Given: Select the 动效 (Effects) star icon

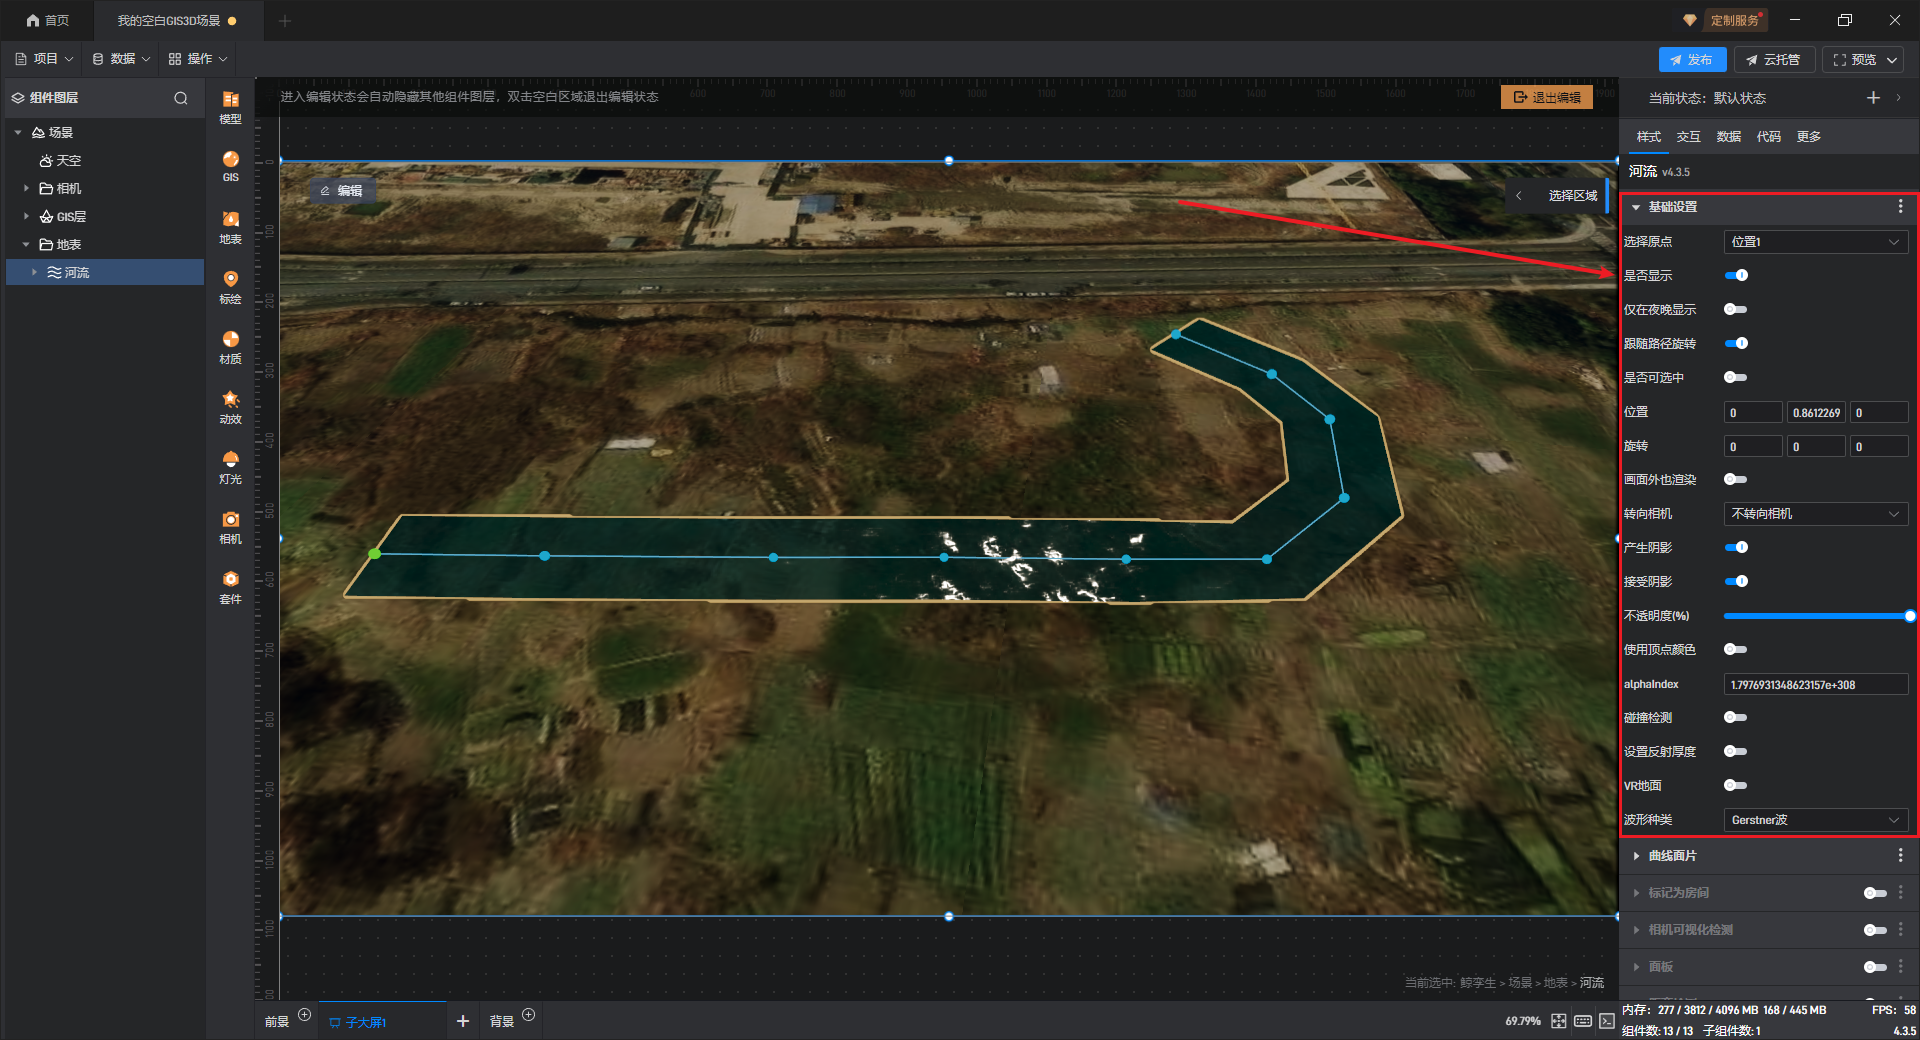Looking at the screenshot, I should tap(230, 406).
